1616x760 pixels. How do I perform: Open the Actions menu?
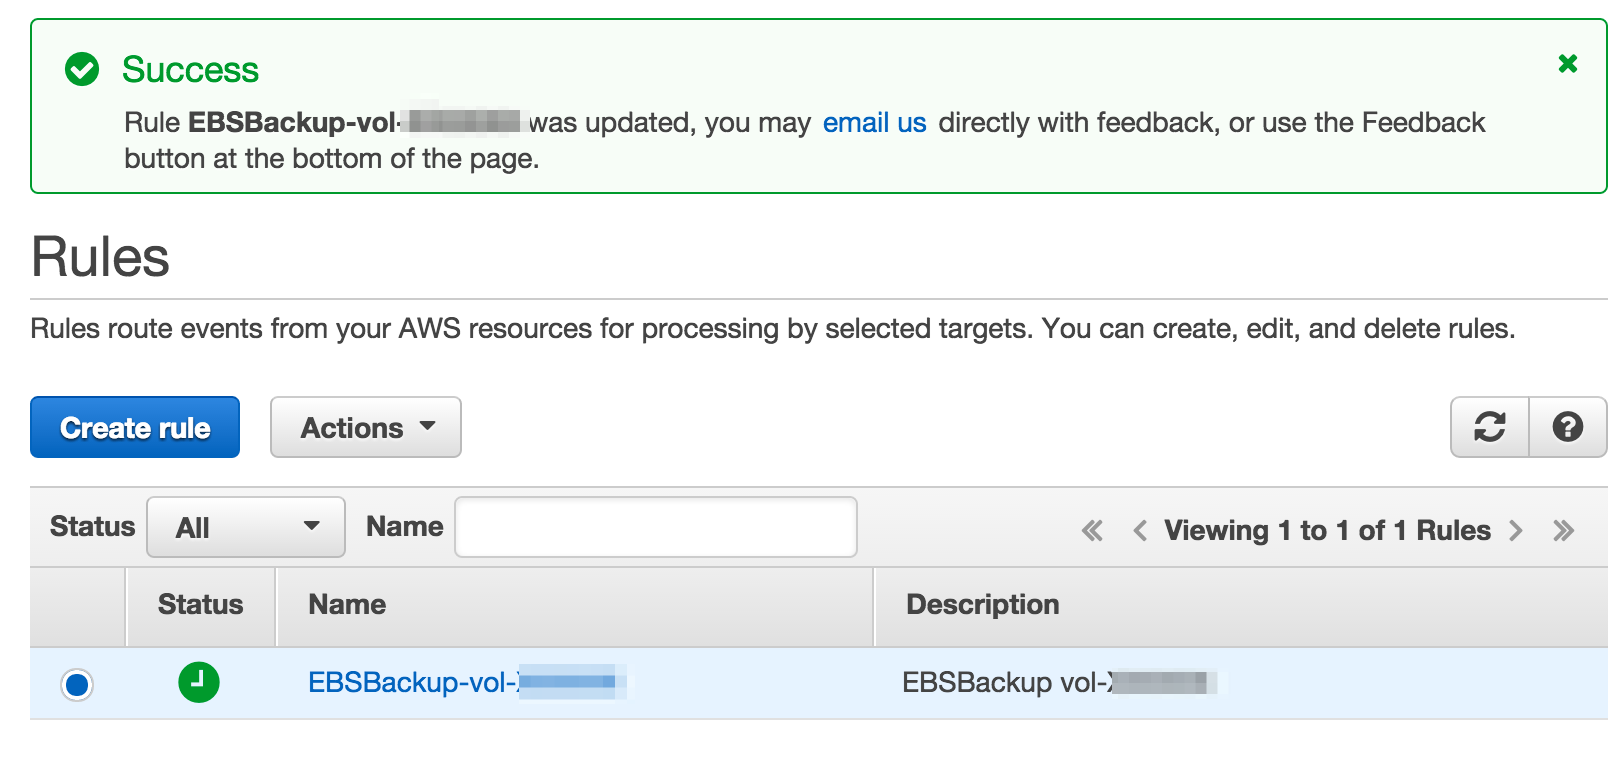[365, 427]
